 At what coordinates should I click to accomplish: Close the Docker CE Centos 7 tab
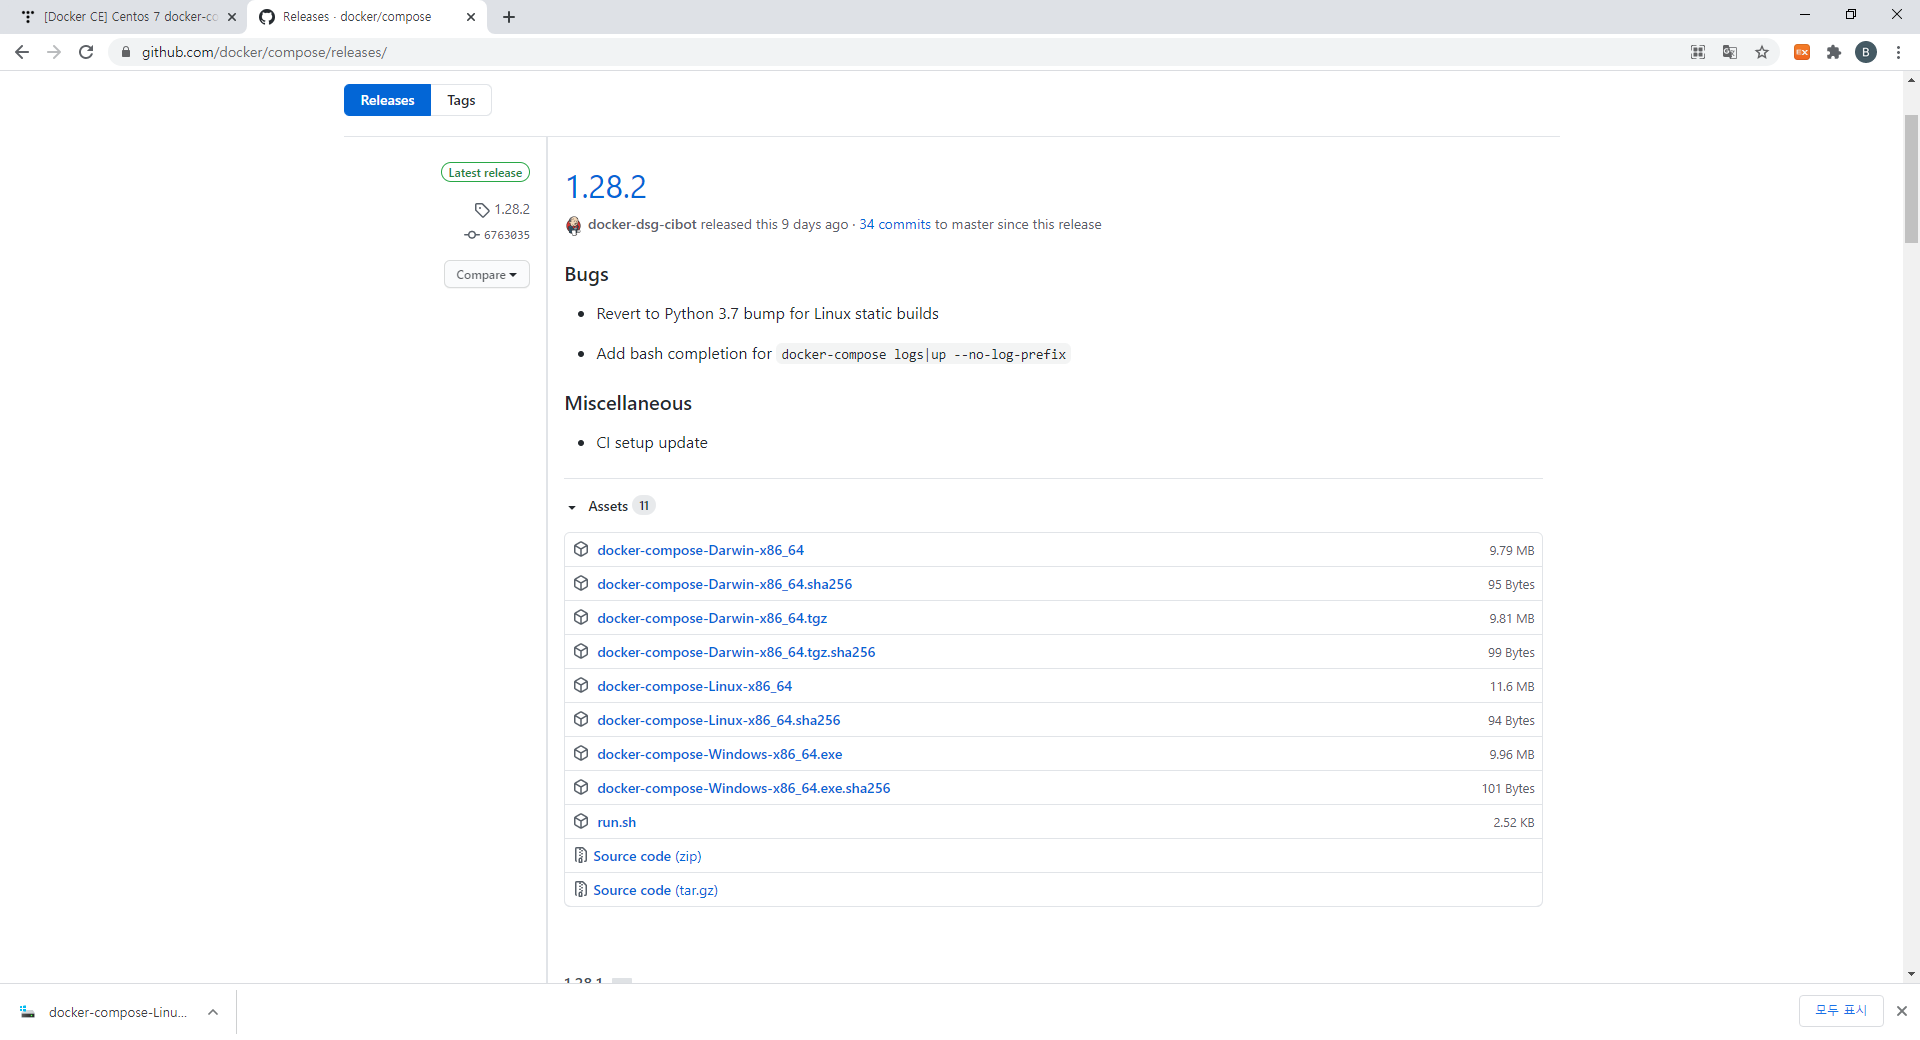click(232, 17)
